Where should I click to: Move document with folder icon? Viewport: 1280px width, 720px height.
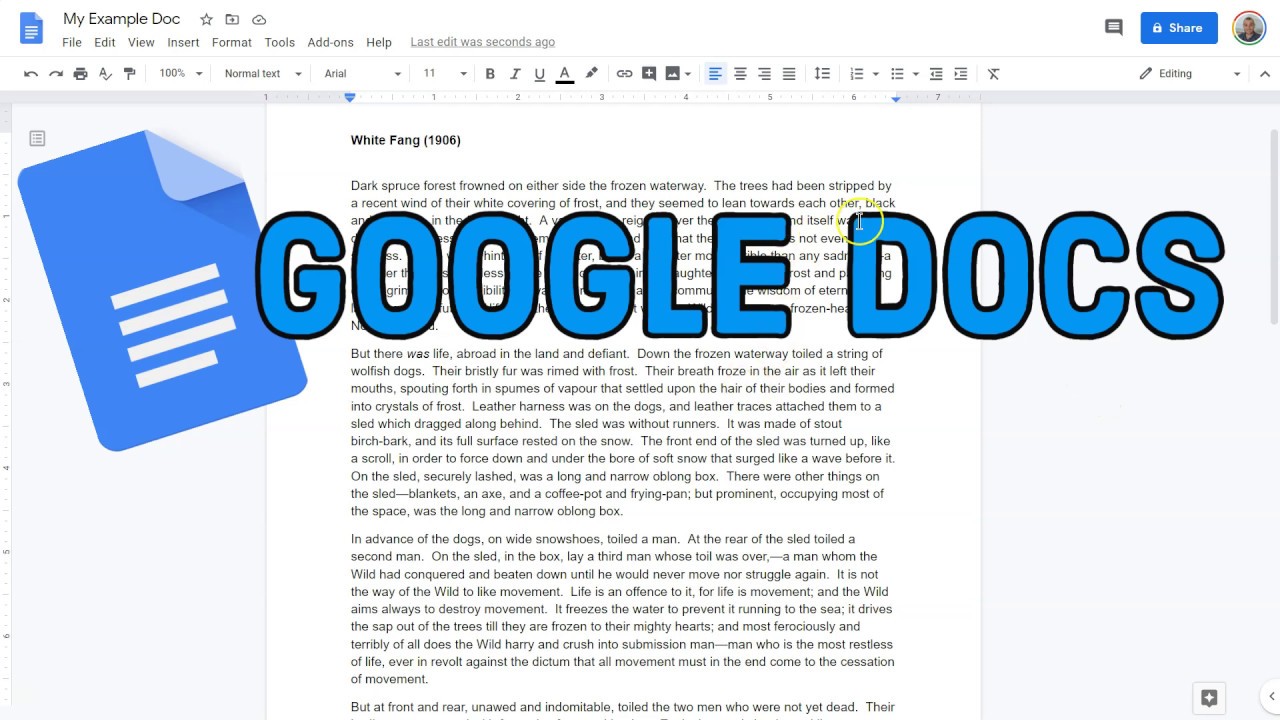point(232,20)
